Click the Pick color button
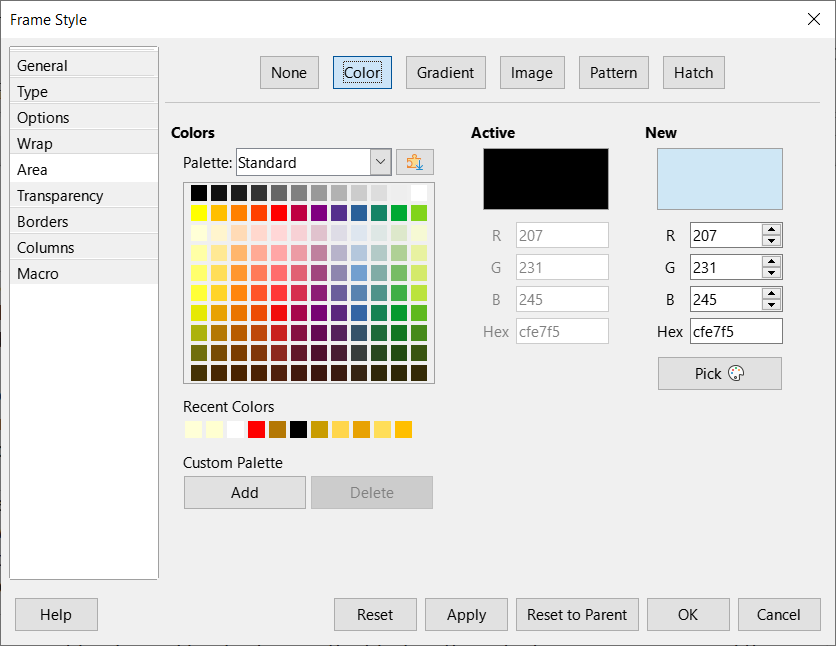Screen dimensions: 836x646 coord(720,374)
